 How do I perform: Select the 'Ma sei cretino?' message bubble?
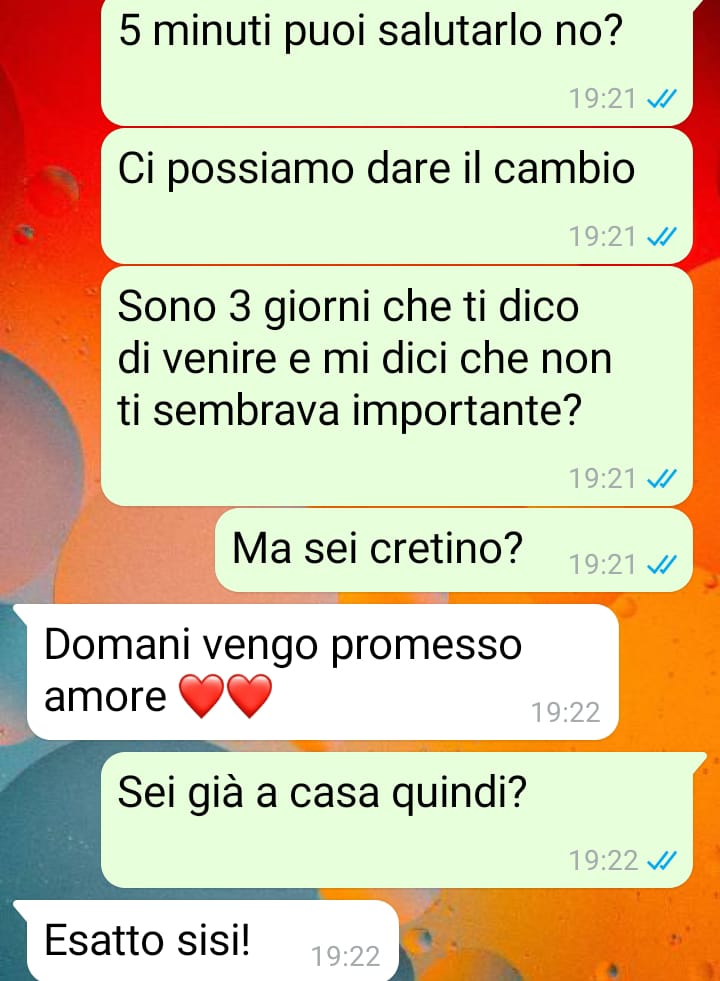(454, 550)
